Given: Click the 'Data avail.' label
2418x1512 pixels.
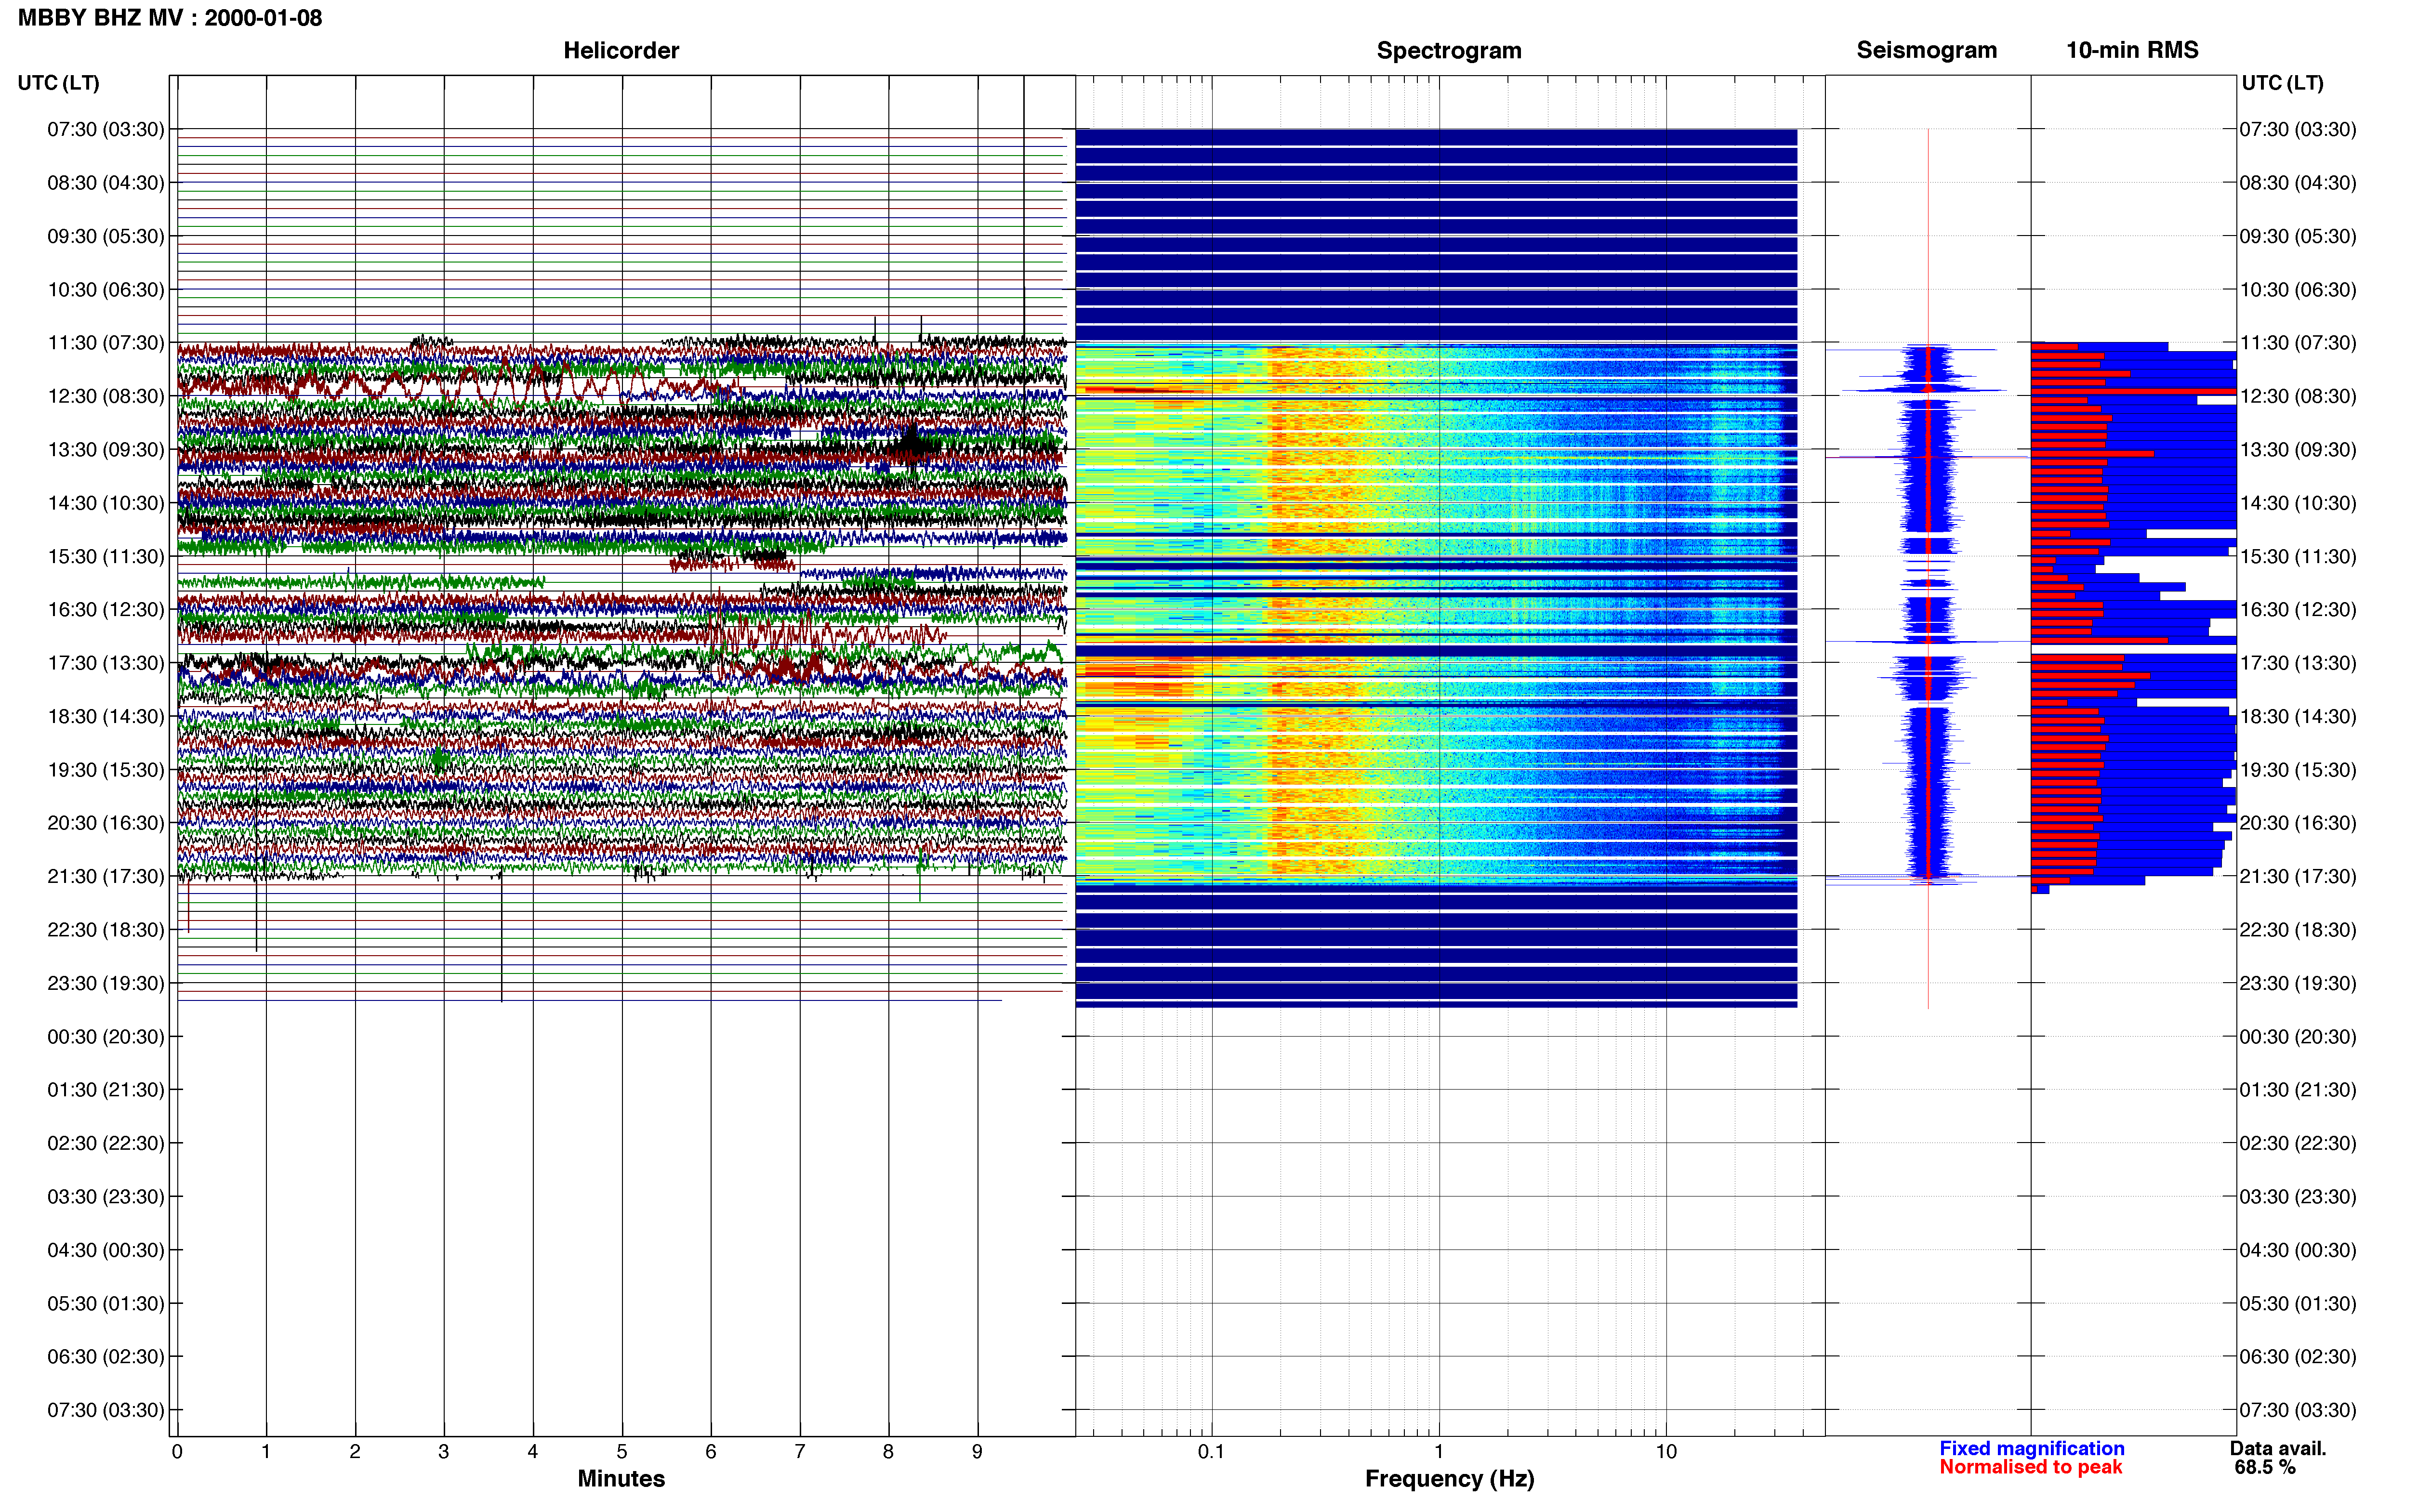Looking at the screenshot, I should coord(2278,1448).
